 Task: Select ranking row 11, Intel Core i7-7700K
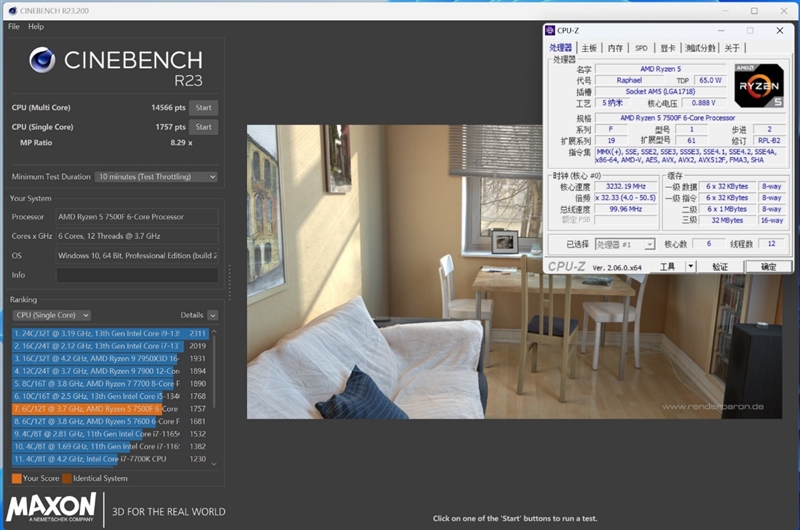[x=110, y=459]
